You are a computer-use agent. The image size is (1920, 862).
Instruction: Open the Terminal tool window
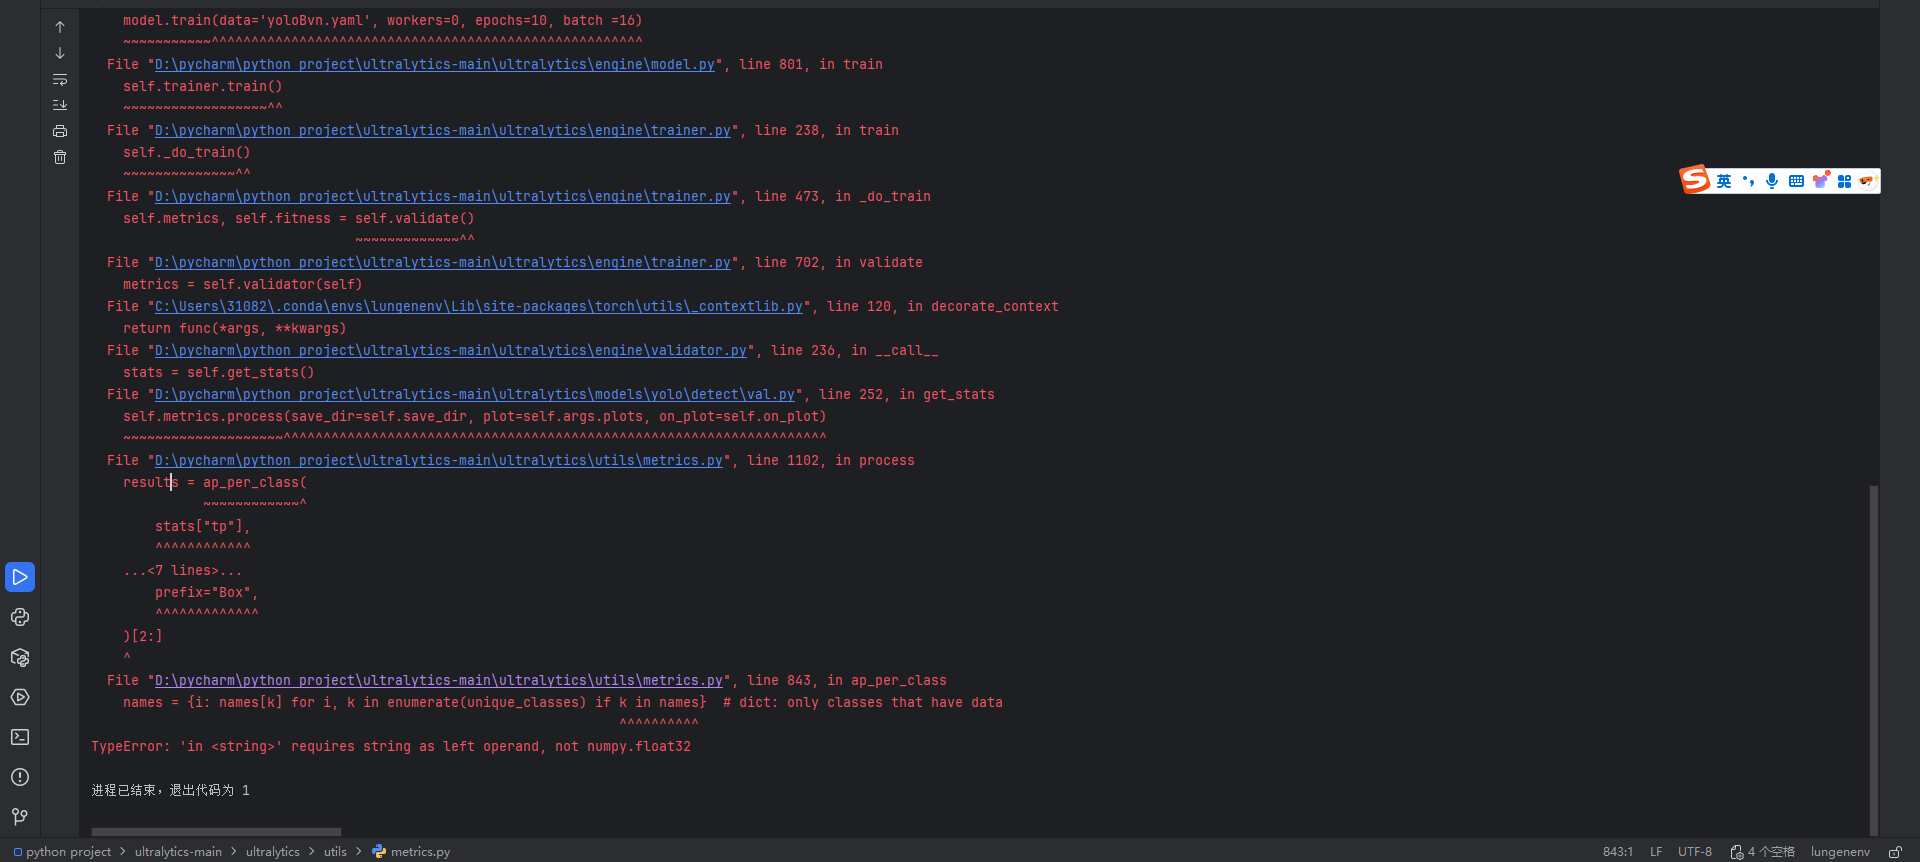click(x=20, y=737)
